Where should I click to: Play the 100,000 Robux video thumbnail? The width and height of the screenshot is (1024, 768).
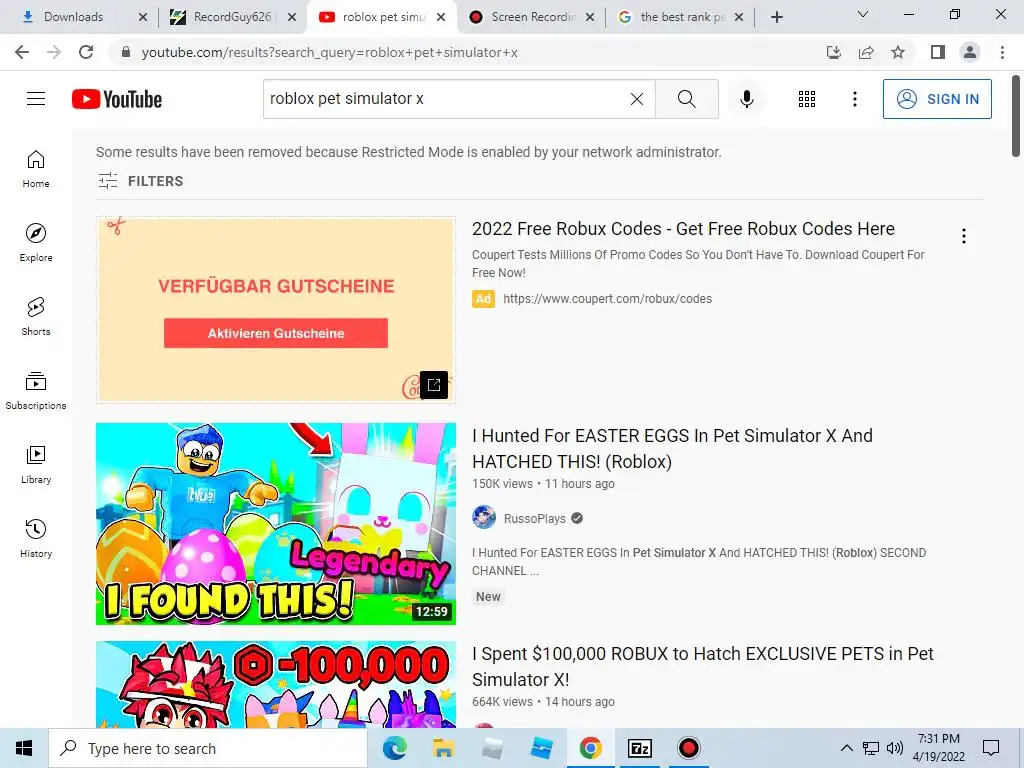click(276, 684)
